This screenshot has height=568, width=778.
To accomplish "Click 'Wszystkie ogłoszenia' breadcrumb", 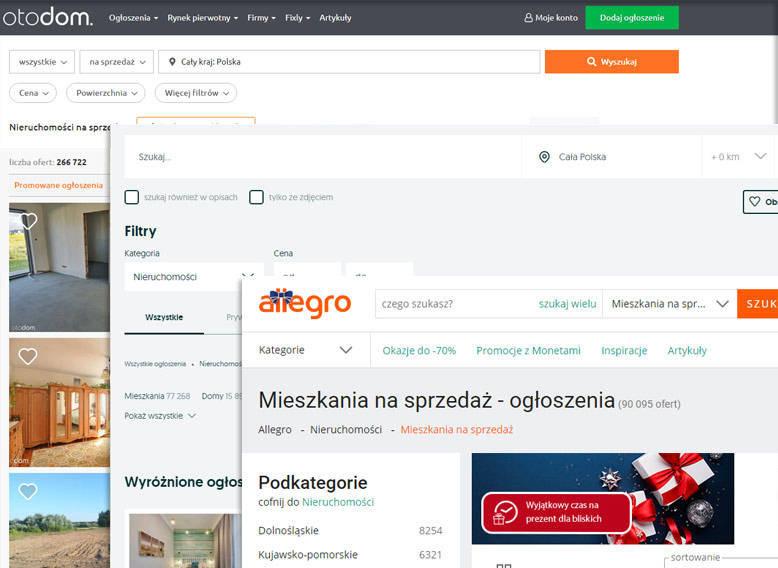I will tap(155, 364).
